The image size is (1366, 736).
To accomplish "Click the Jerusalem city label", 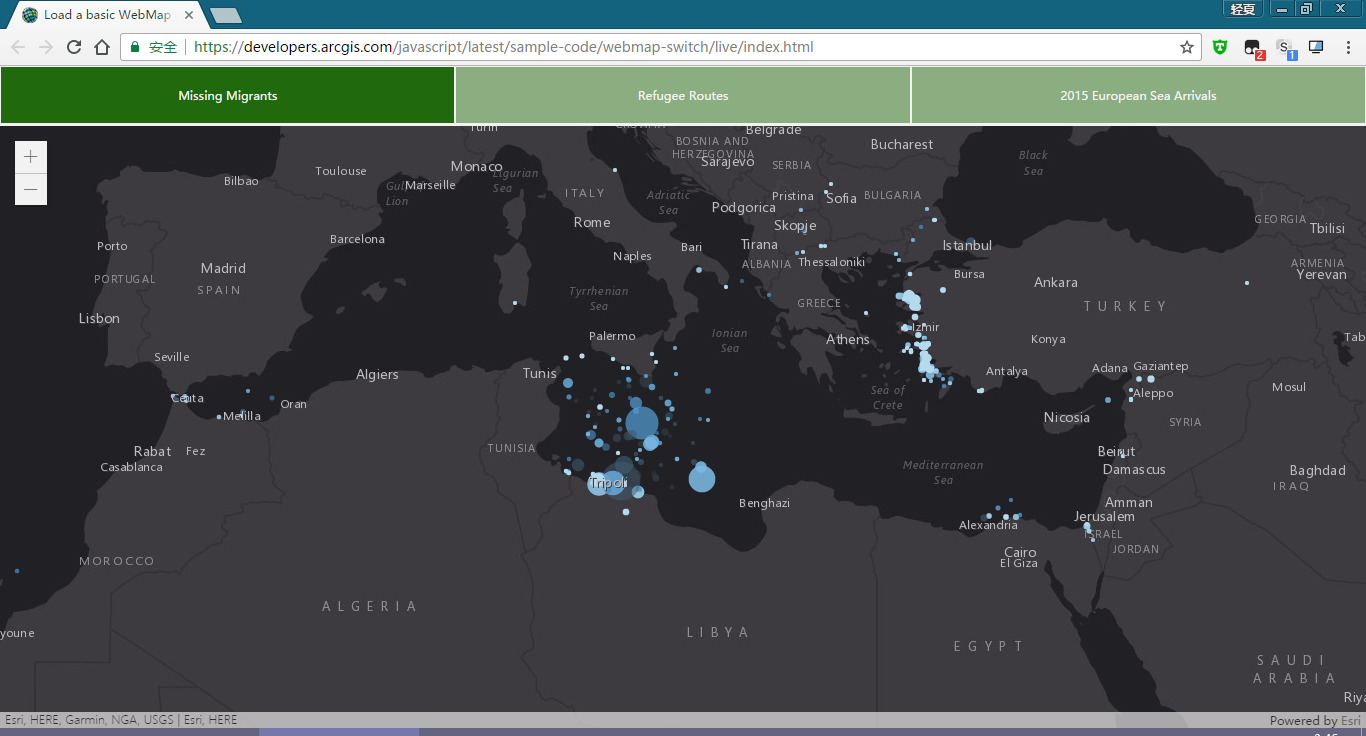I will pos(1104,517).
